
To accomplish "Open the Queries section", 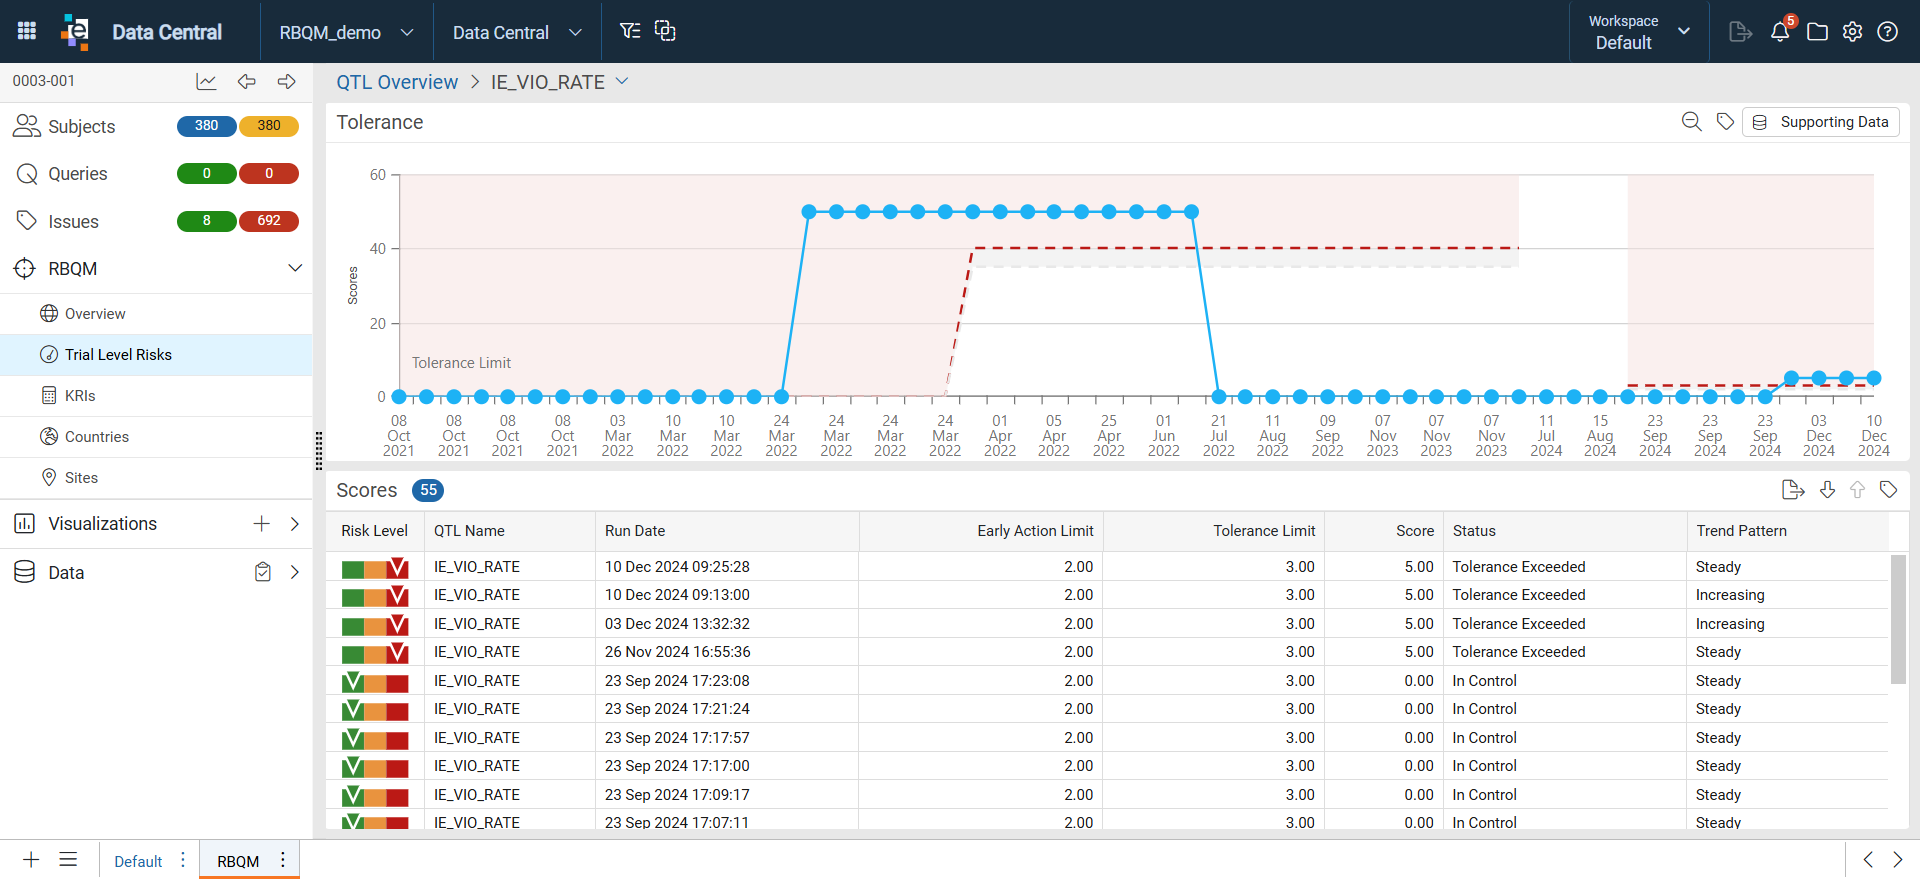I will point(78,174).
